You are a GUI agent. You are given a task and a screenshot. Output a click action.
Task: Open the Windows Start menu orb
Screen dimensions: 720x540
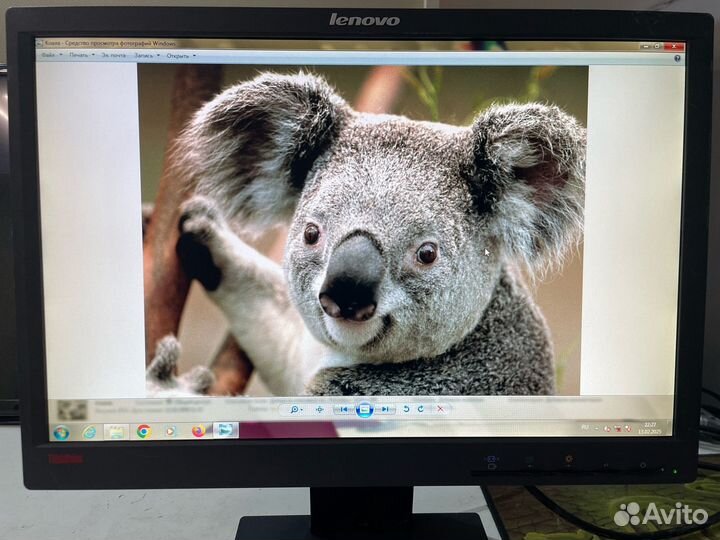[x=61, y=432]
